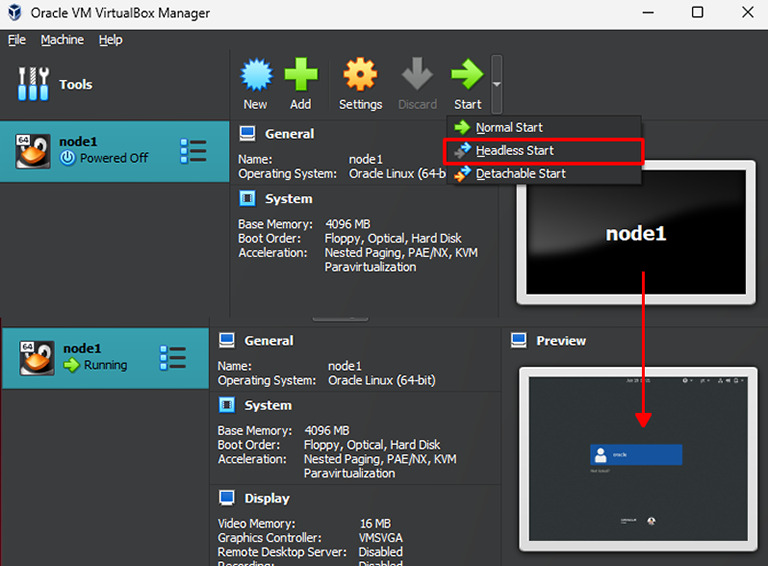Select the powered off node1 penguin icon

tap(33, 151)
